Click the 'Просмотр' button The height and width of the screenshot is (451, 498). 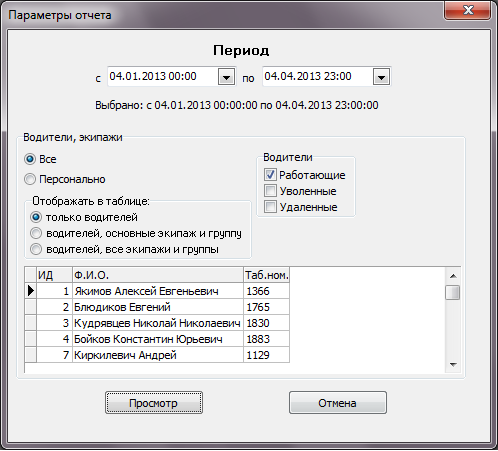pos(154,403)
